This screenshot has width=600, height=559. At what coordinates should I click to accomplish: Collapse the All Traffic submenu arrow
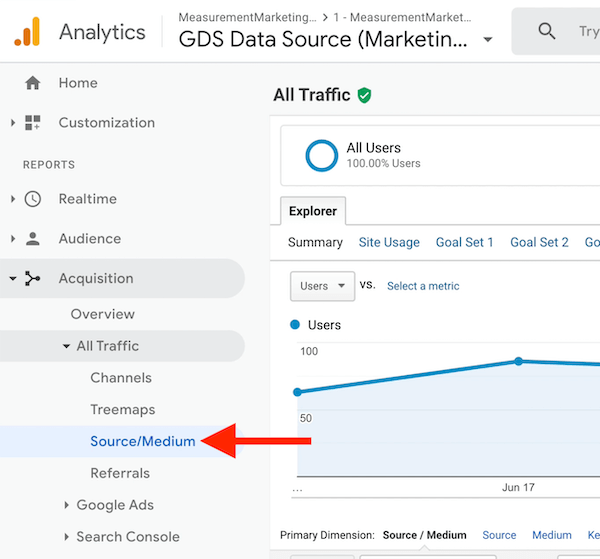(x=66, y=346)
